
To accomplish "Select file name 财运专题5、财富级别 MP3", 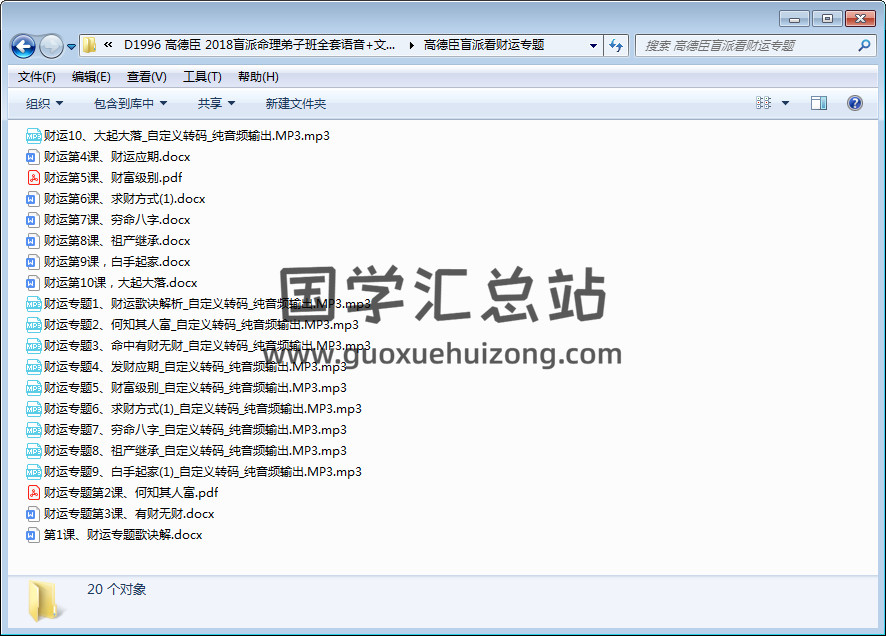I will coord(195,387).
